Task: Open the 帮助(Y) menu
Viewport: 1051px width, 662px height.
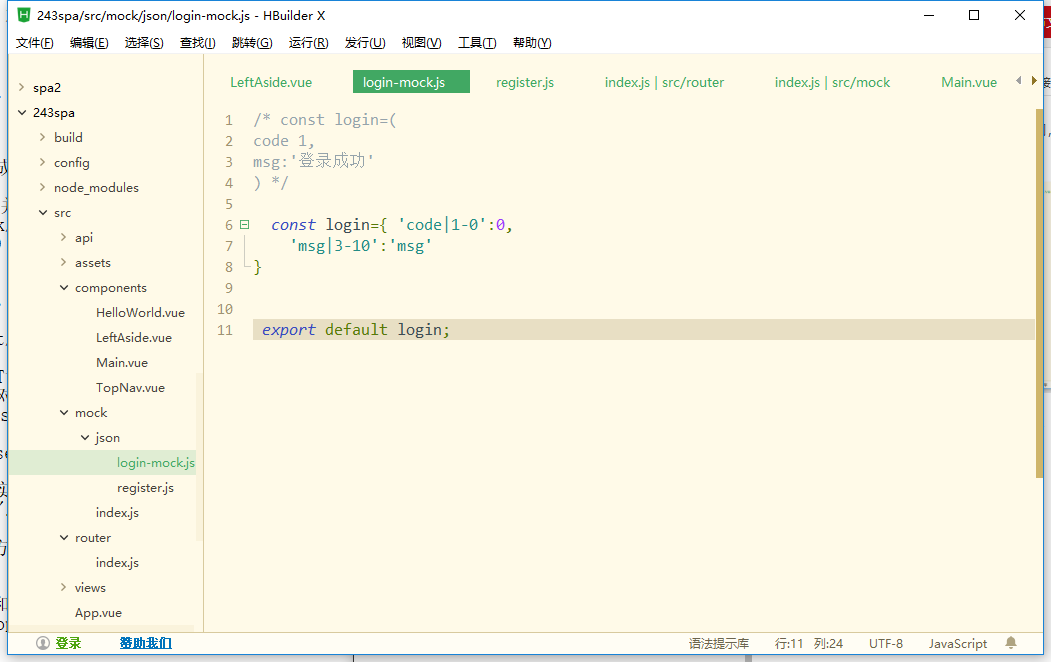Action: pos(532,43)
